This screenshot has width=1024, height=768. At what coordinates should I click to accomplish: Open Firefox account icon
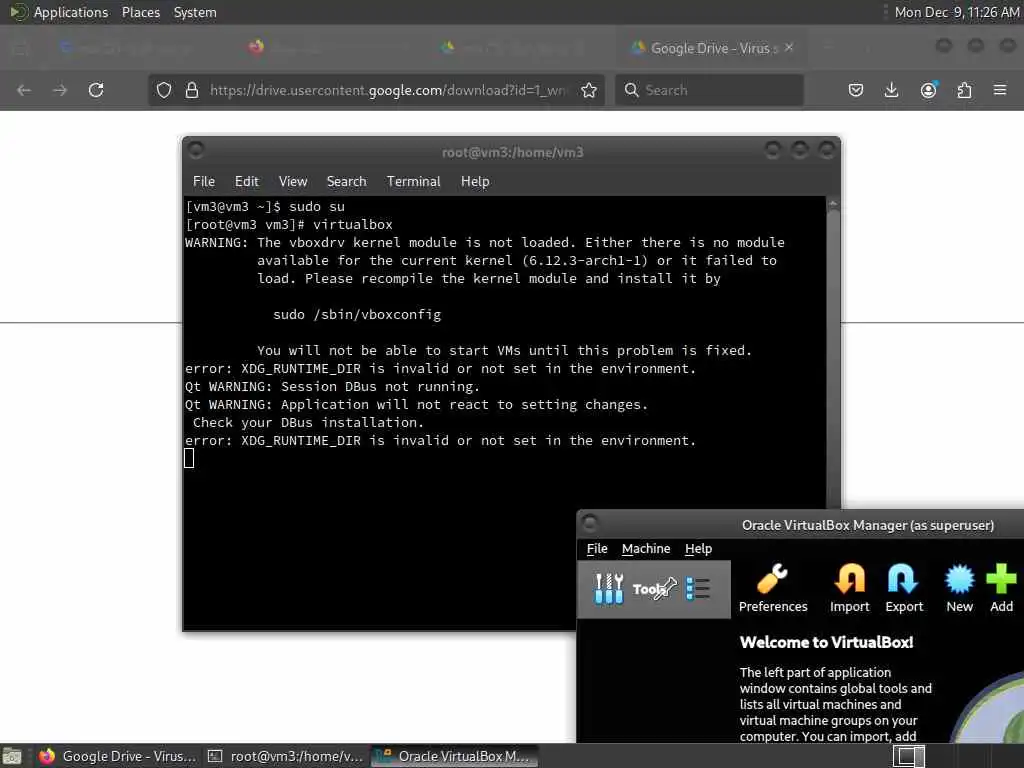point(928,89)
